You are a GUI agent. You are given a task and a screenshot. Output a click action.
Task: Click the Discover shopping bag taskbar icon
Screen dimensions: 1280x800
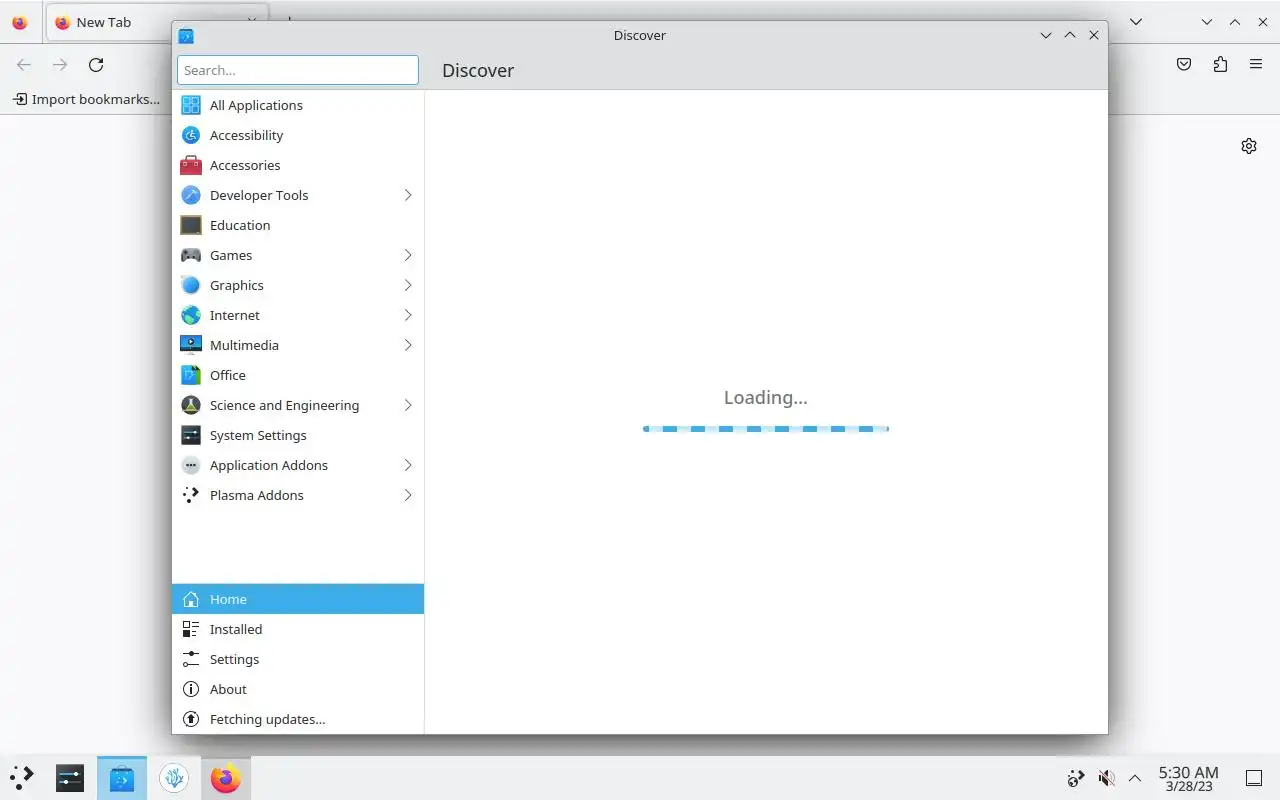[x=122, y=777]
